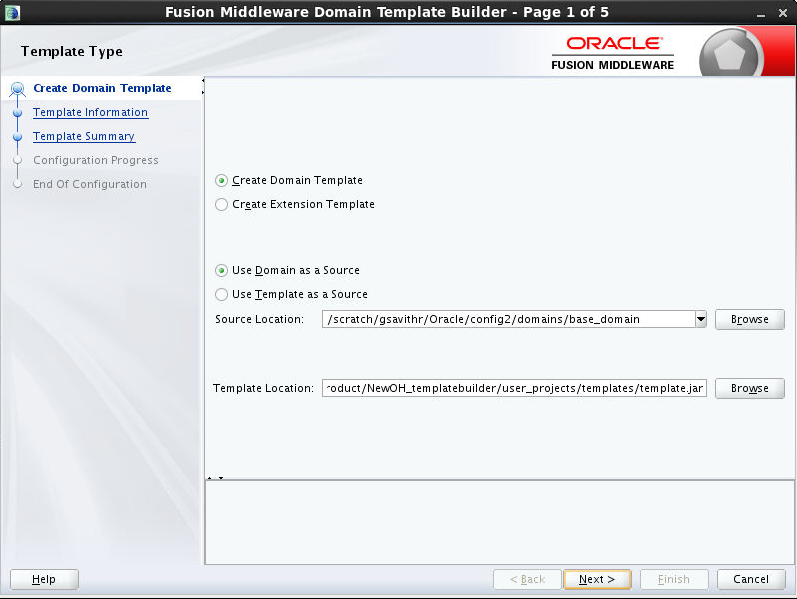This screenshot has width=797, height=599.
Task: Open the Template Information step
Action: pos(90,112)
